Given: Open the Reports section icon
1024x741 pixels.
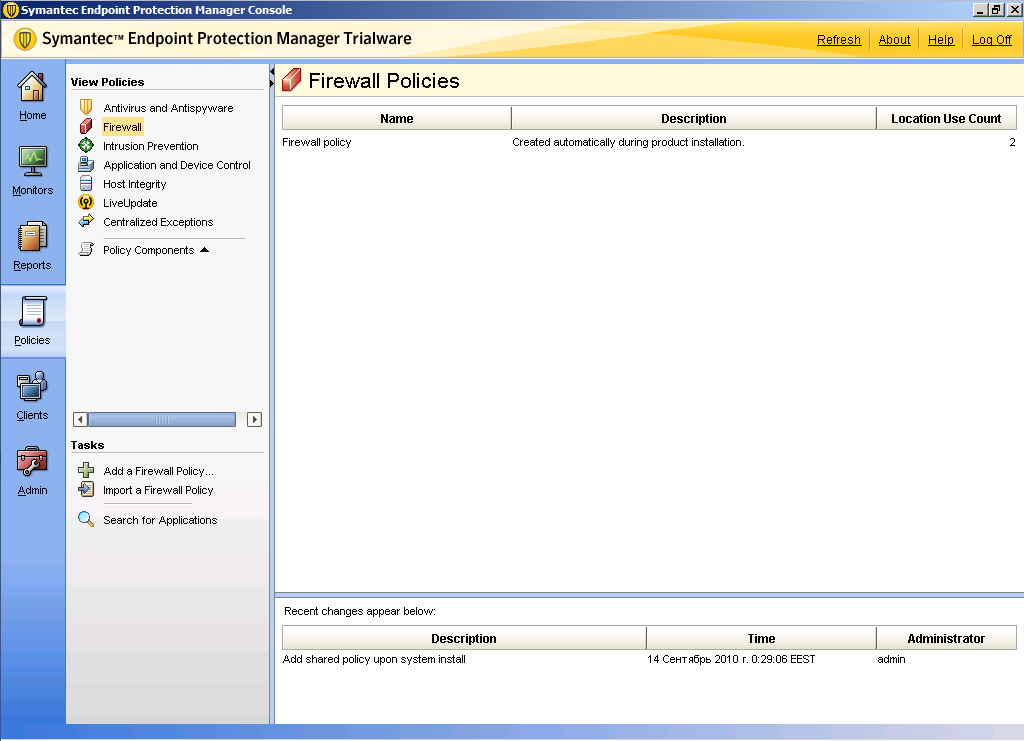Looking at the screenshot, I should click(x=32, y=236).
